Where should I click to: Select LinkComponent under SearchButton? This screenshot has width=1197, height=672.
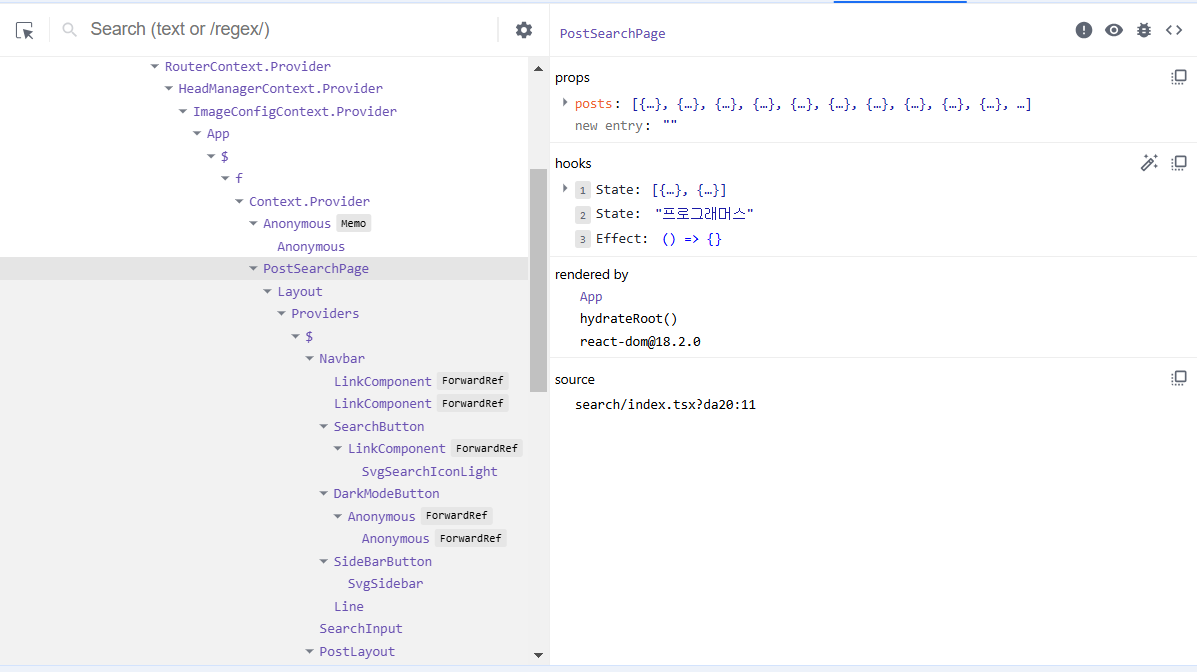tap(396, 449)
